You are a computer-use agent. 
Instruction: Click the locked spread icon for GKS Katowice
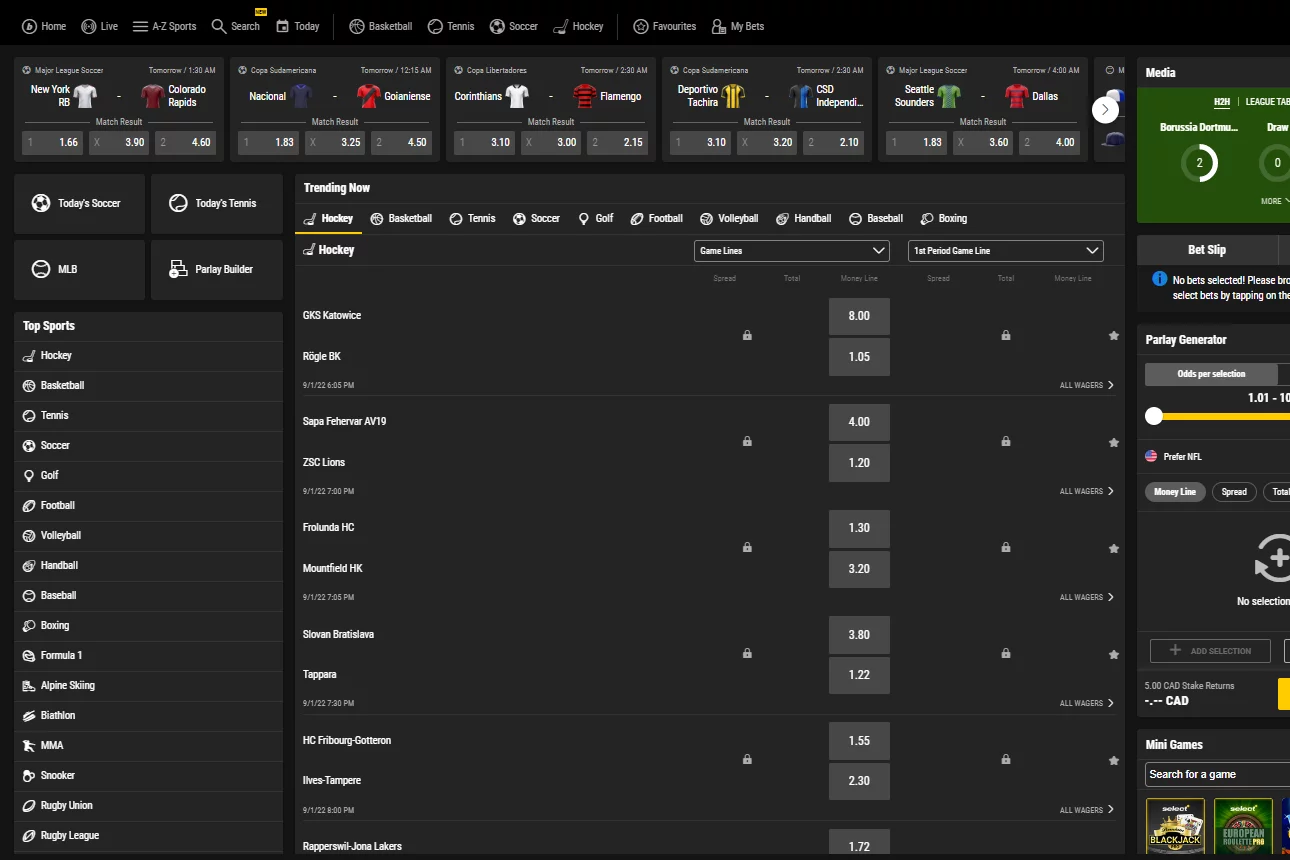point(747,336)
